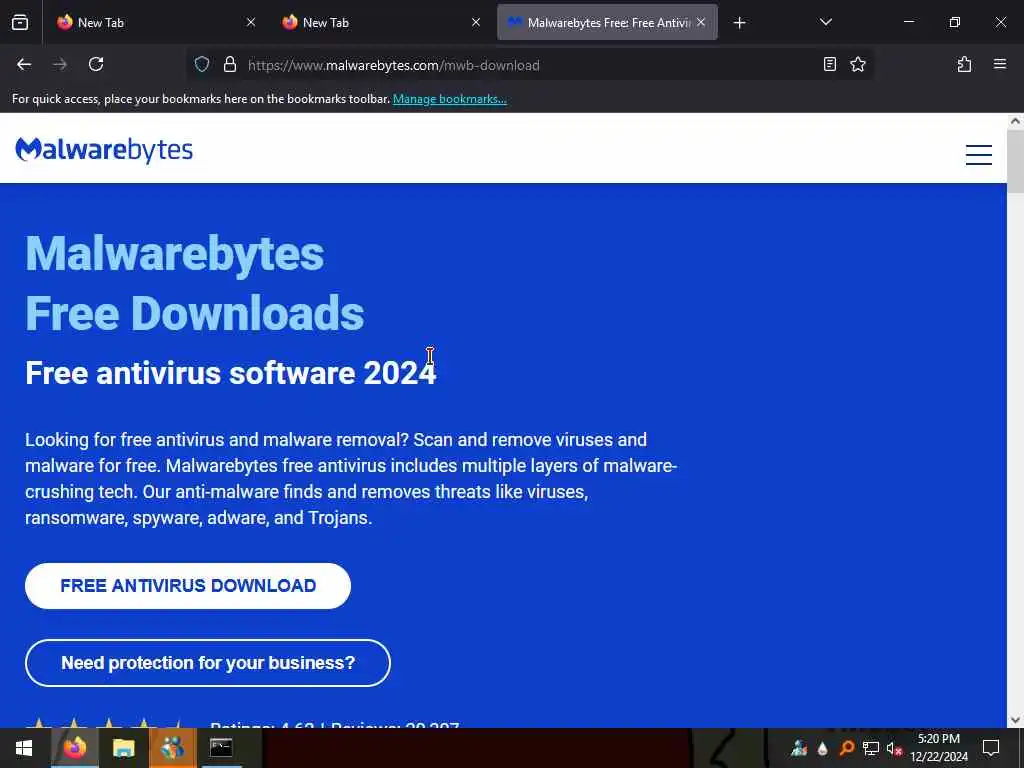The image size is (1024, 768).
Task: Click the muted volume tray icon
Action: pos(893,748)
